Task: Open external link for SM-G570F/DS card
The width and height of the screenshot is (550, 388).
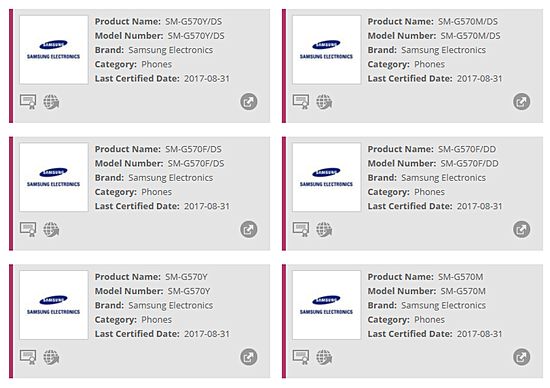Action: (x=249, y=229)
